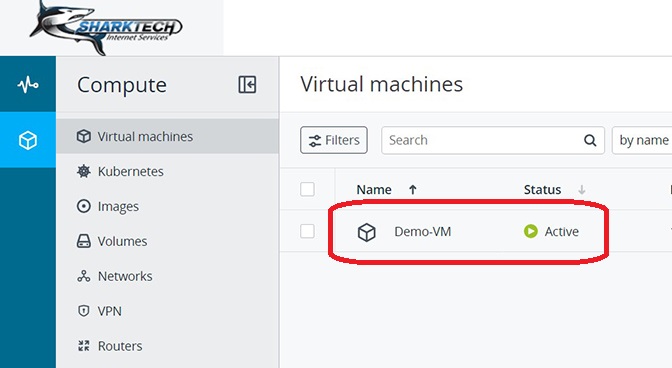Click the Compute panel title
Screen dimensions: 672x368
(122, 85)
